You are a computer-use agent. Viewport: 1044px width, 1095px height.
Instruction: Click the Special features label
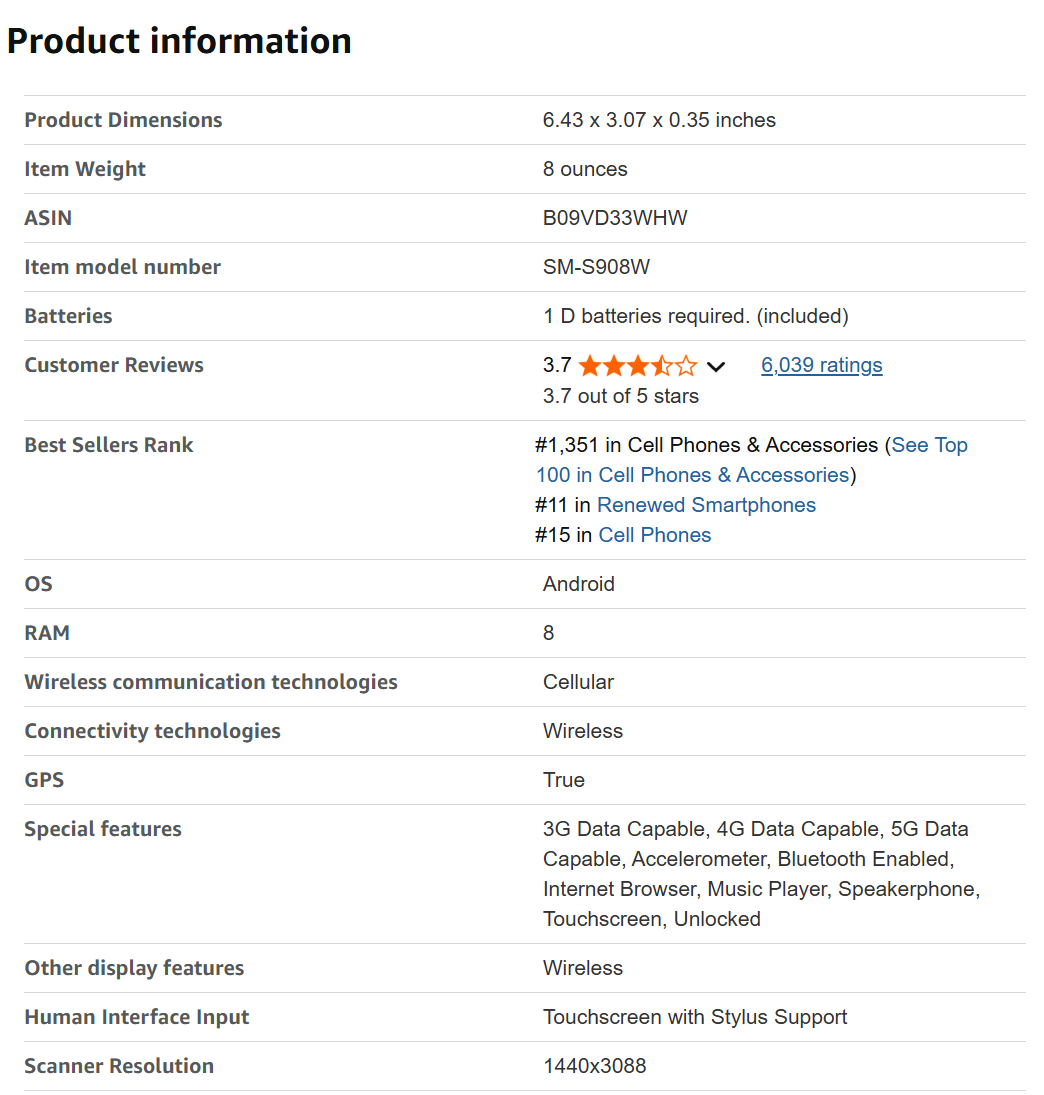[x=103, y=829]
